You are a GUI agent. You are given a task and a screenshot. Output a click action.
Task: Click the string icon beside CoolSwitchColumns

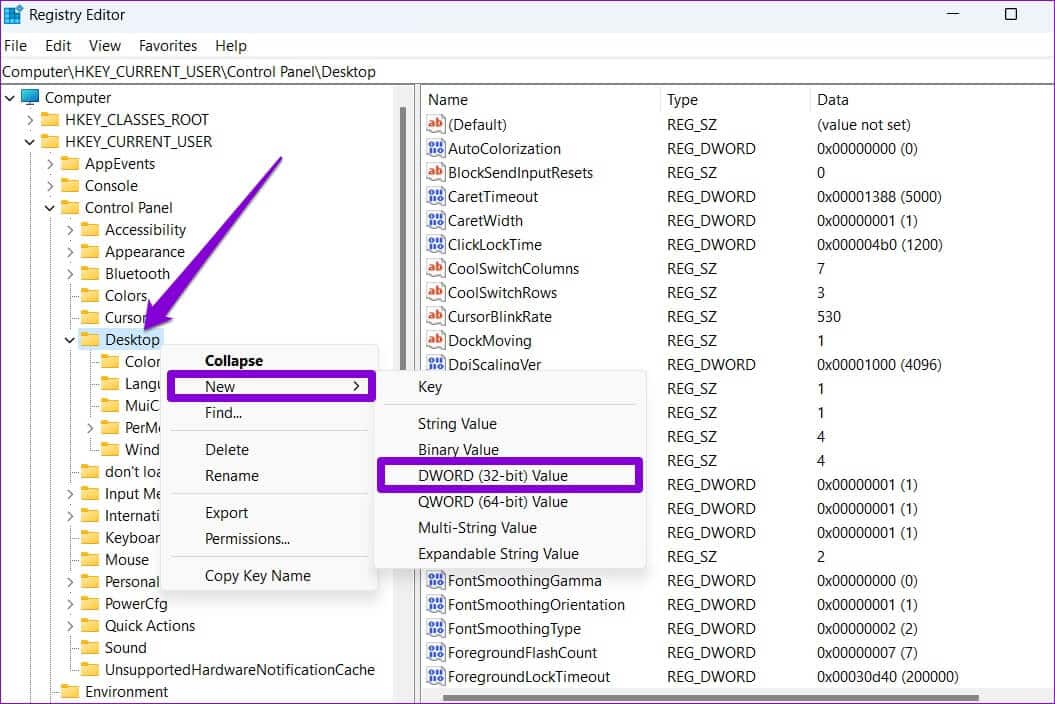[x=435, y=269]
